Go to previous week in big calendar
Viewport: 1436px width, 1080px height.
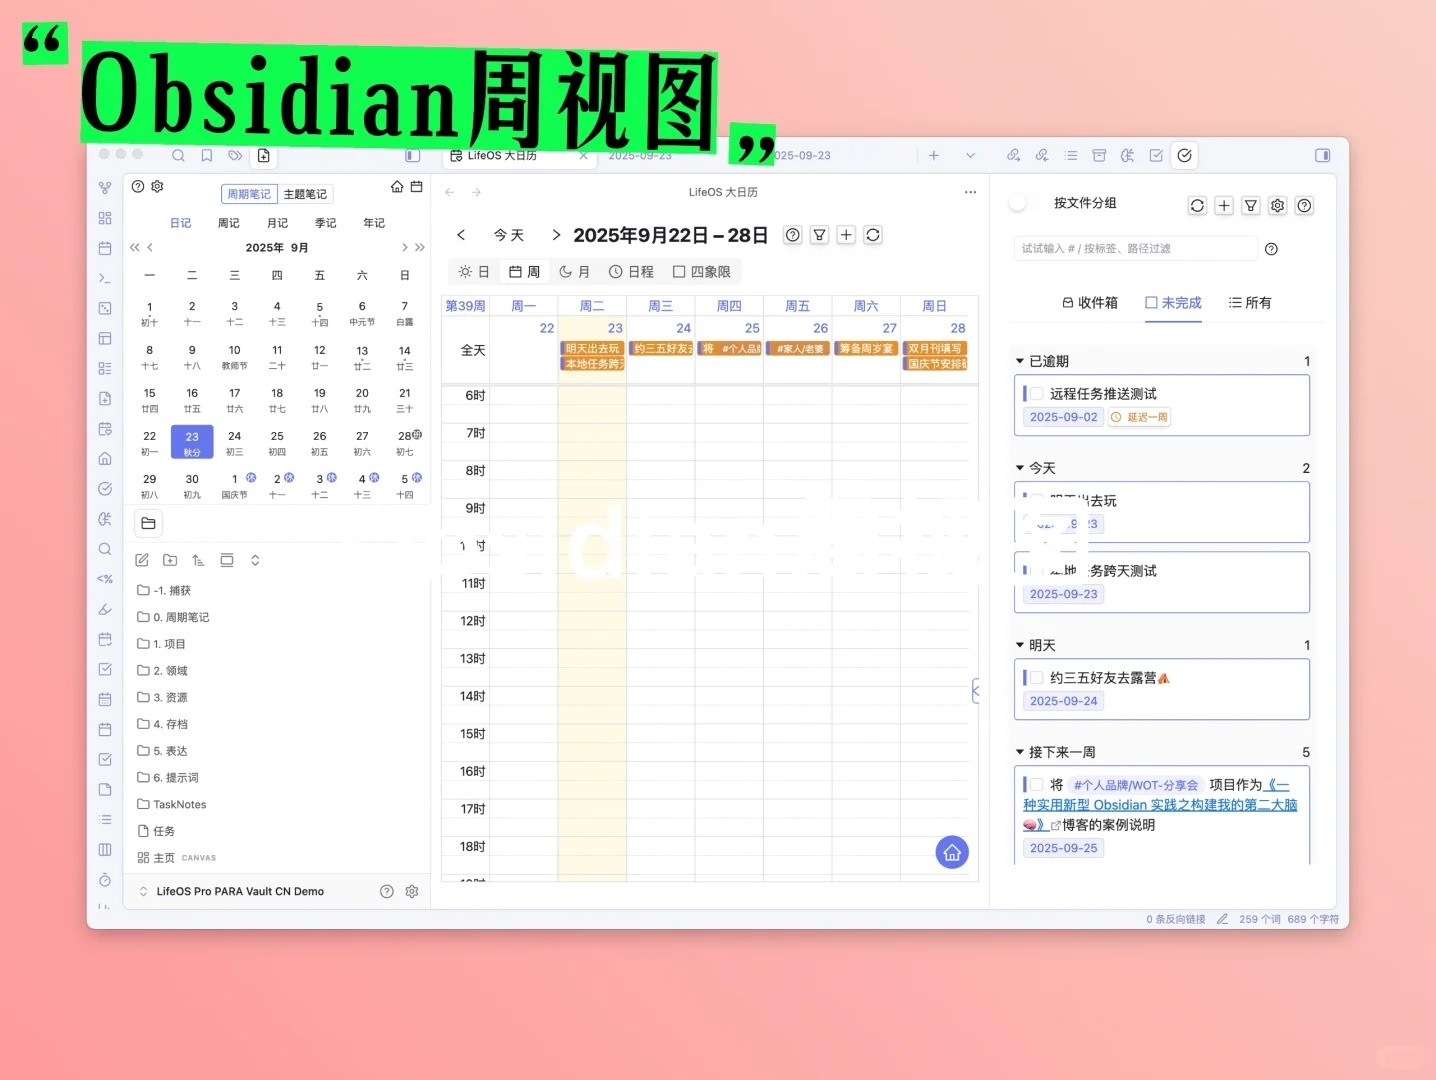coord(461,235)
